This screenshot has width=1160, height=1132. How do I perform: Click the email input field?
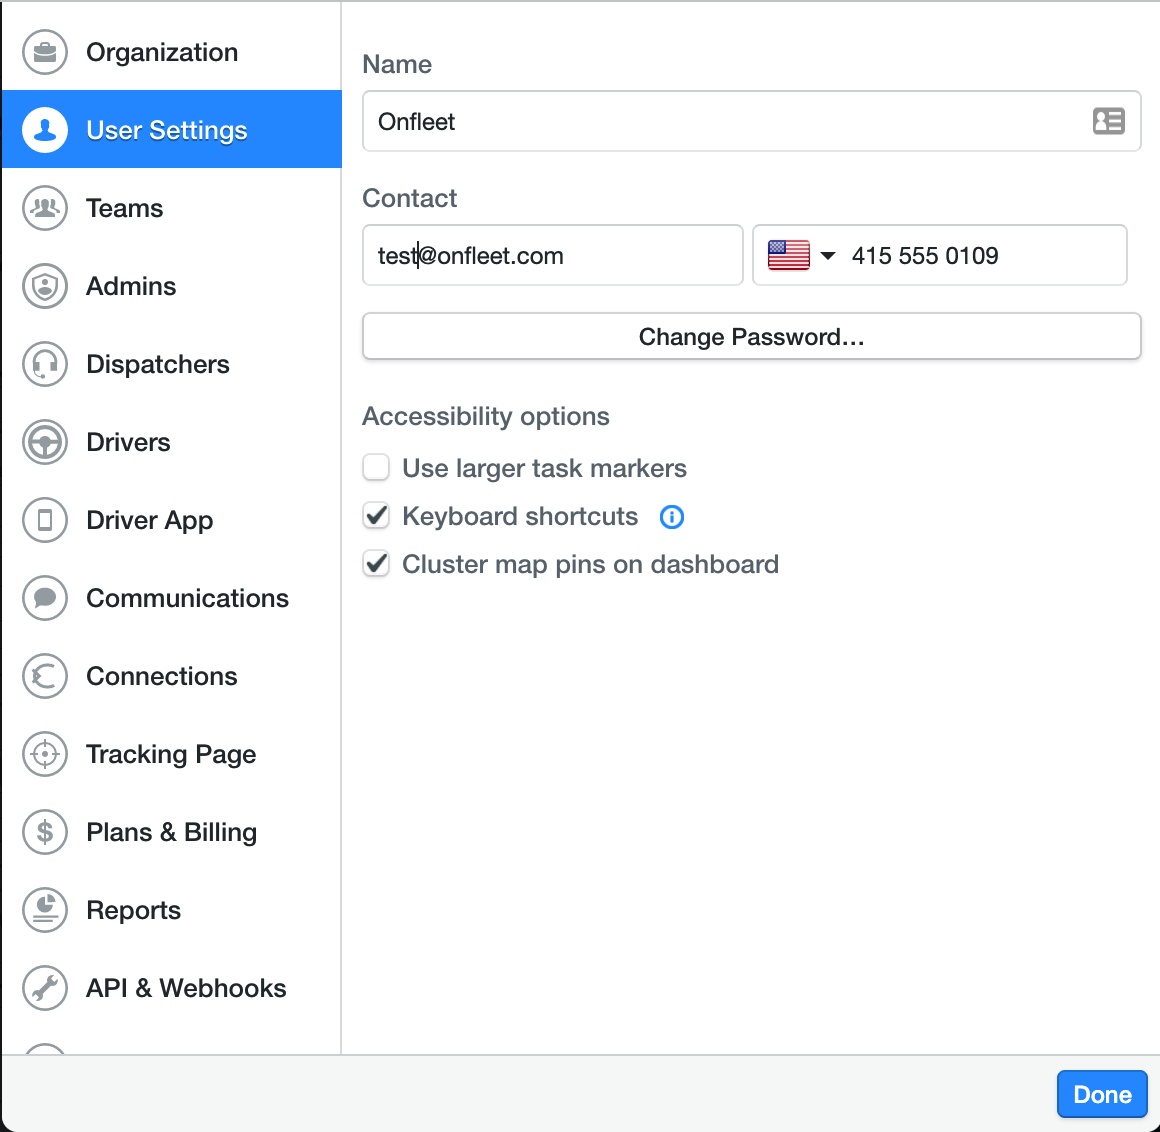pos(553,255)
